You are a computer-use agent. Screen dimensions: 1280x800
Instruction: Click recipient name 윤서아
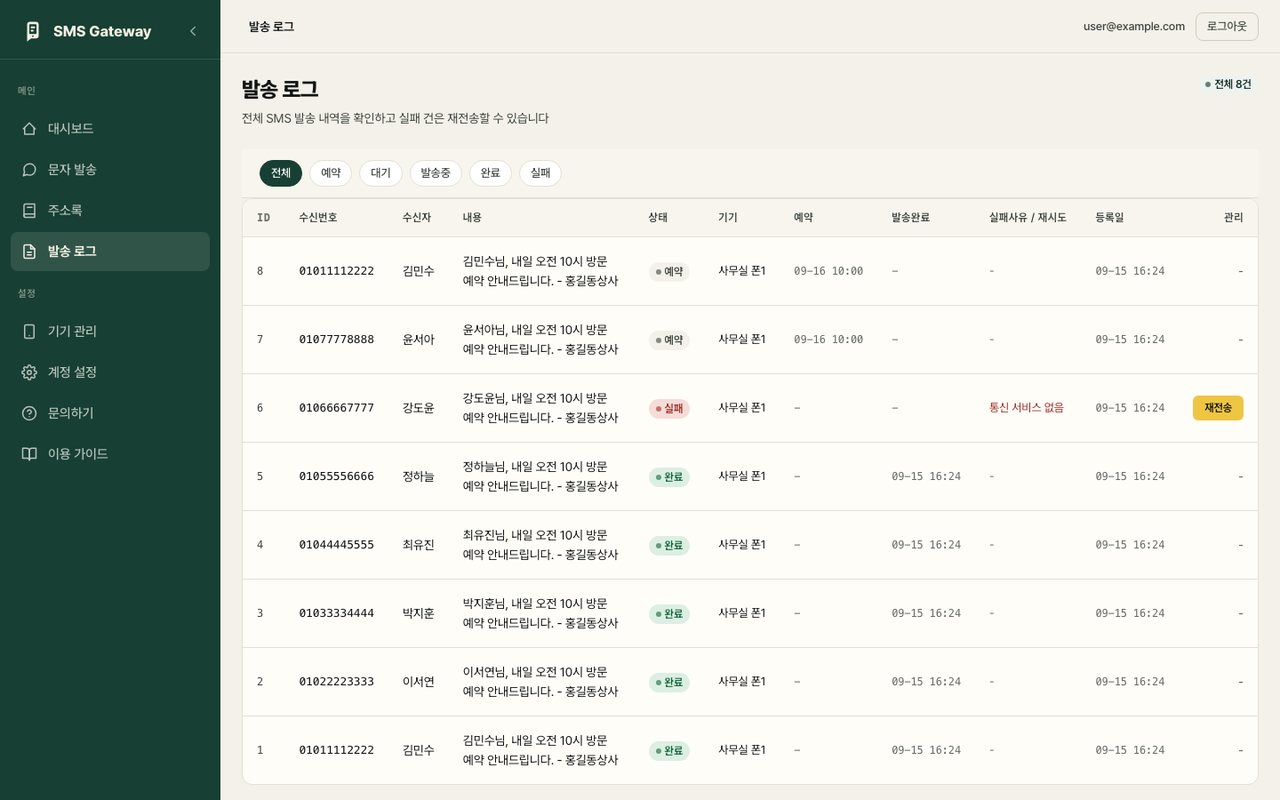[x=419, y=340]
